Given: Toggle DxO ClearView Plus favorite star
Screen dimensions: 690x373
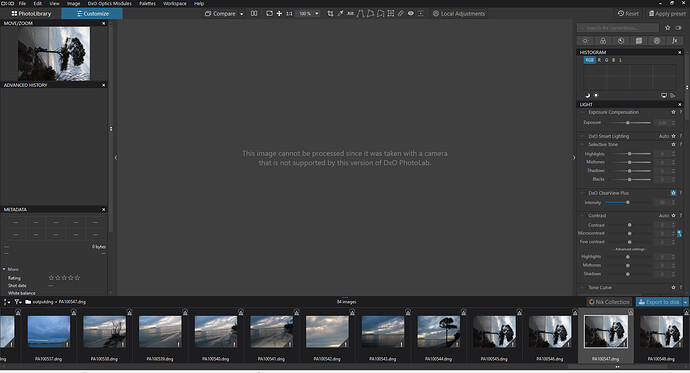Looking at the screenshot, I should point(673,193).
